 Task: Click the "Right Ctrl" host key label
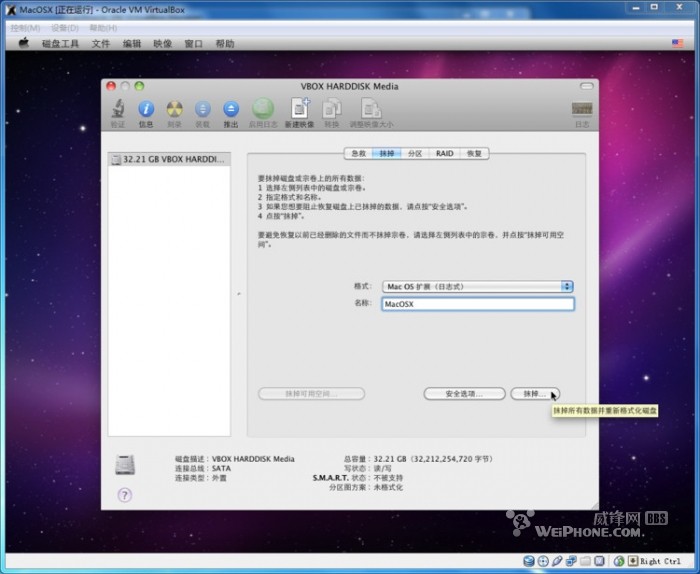point(660,562)
